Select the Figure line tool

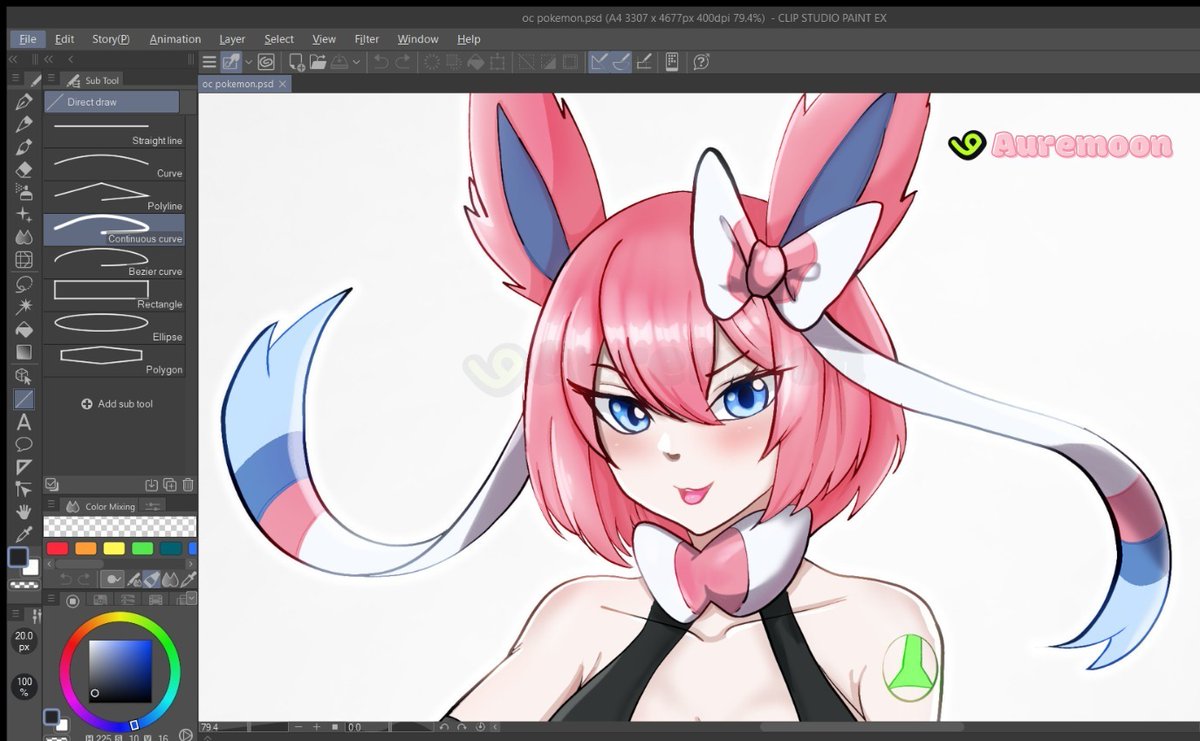point(24,399)
